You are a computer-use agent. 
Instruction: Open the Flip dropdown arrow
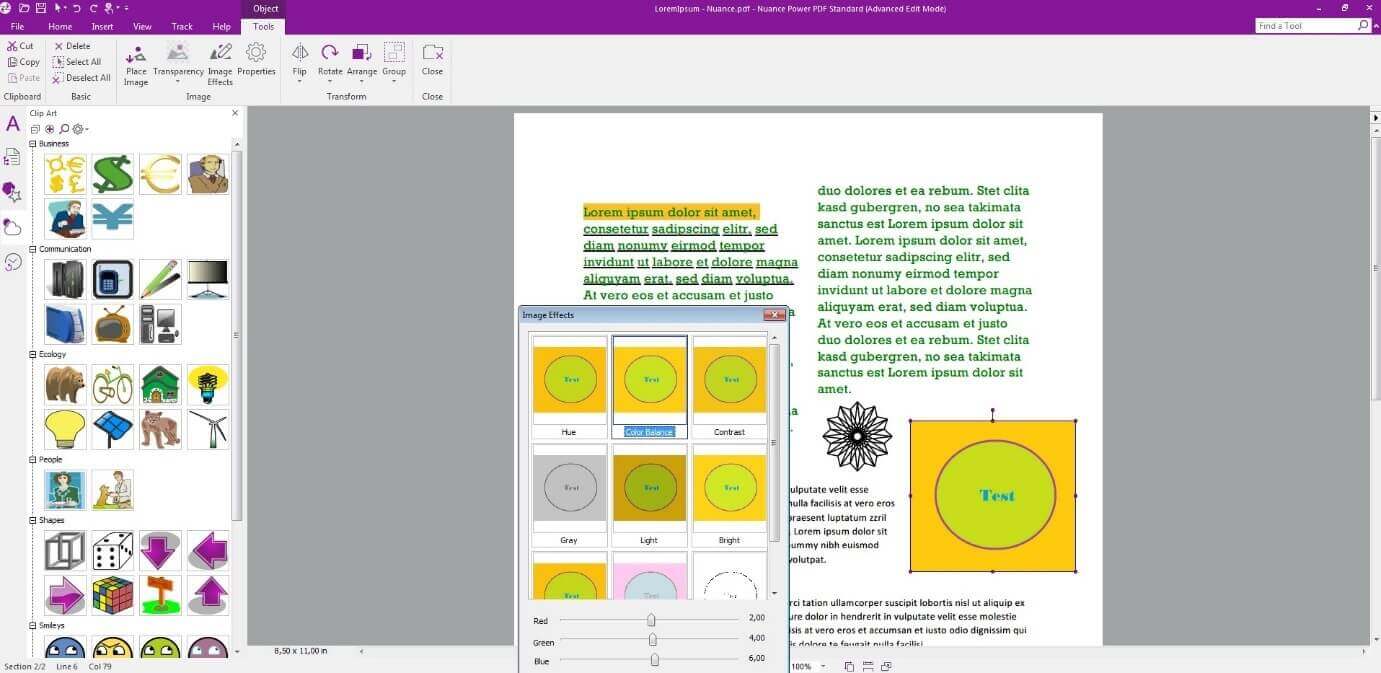pos(299,78)
